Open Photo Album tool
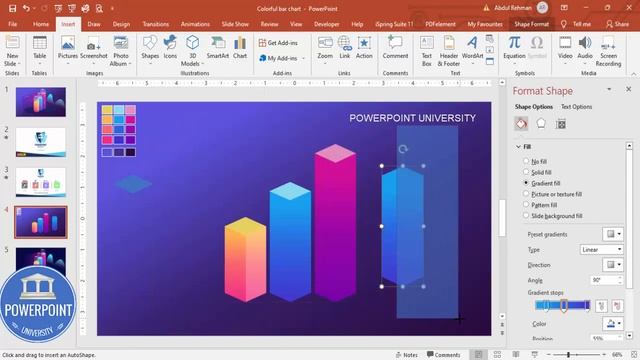The height and width of the screenshot is (360, 640). click(x=121, y=52)
